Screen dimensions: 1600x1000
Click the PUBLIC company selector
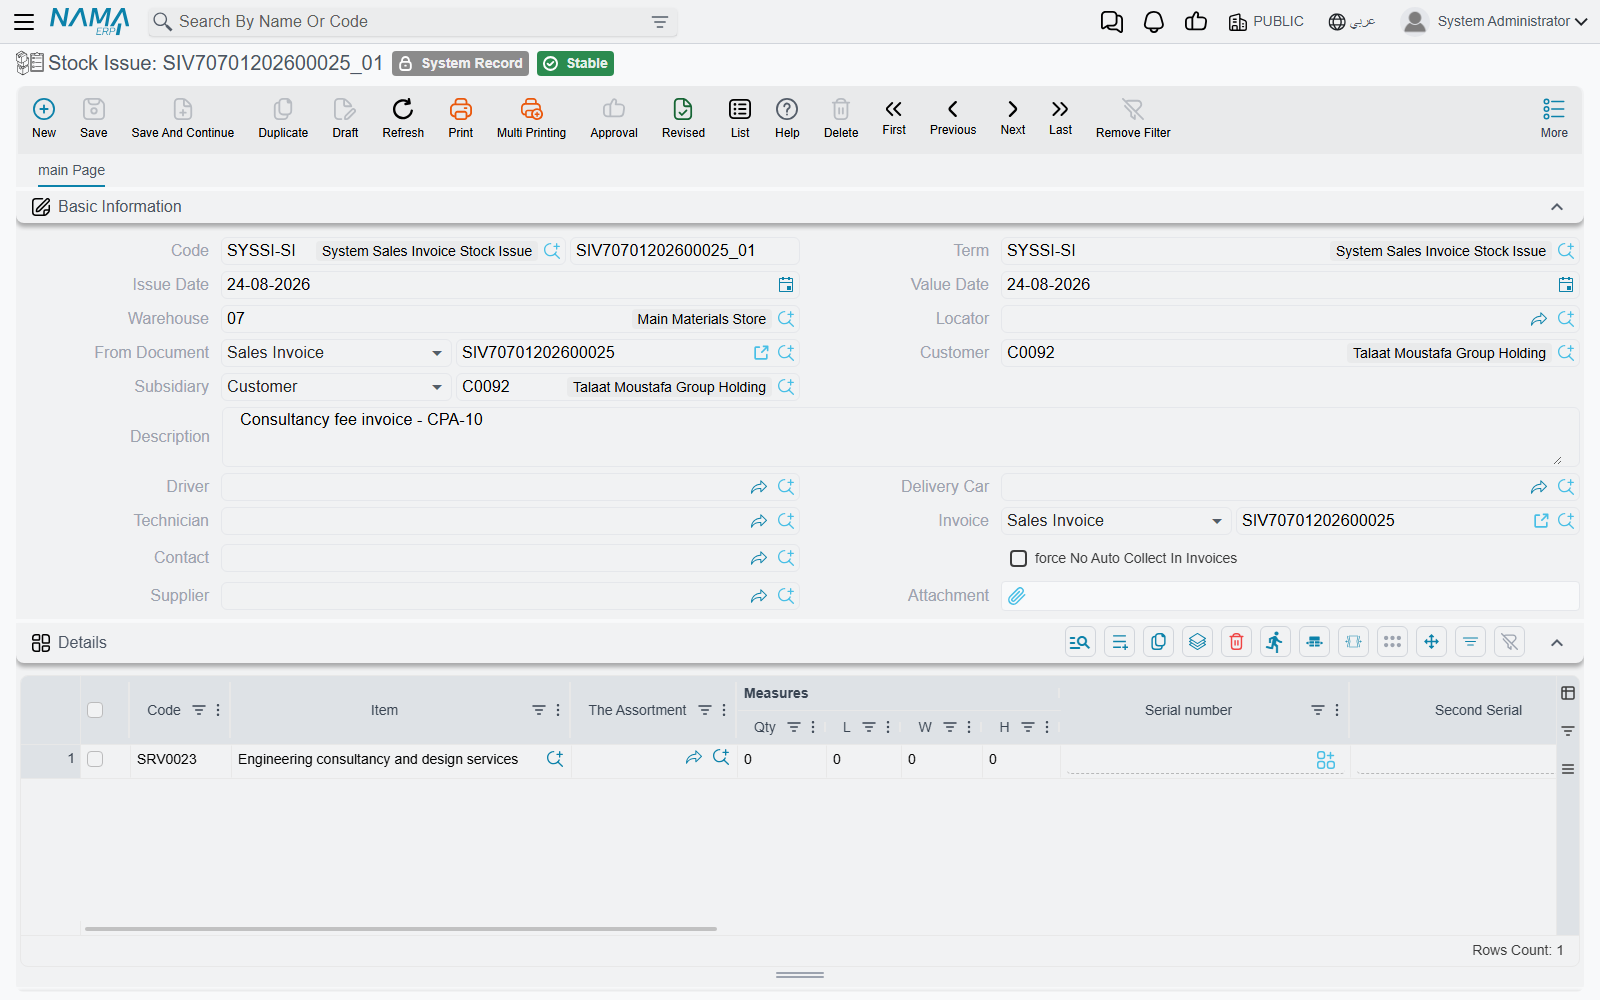coord(1266,22)
